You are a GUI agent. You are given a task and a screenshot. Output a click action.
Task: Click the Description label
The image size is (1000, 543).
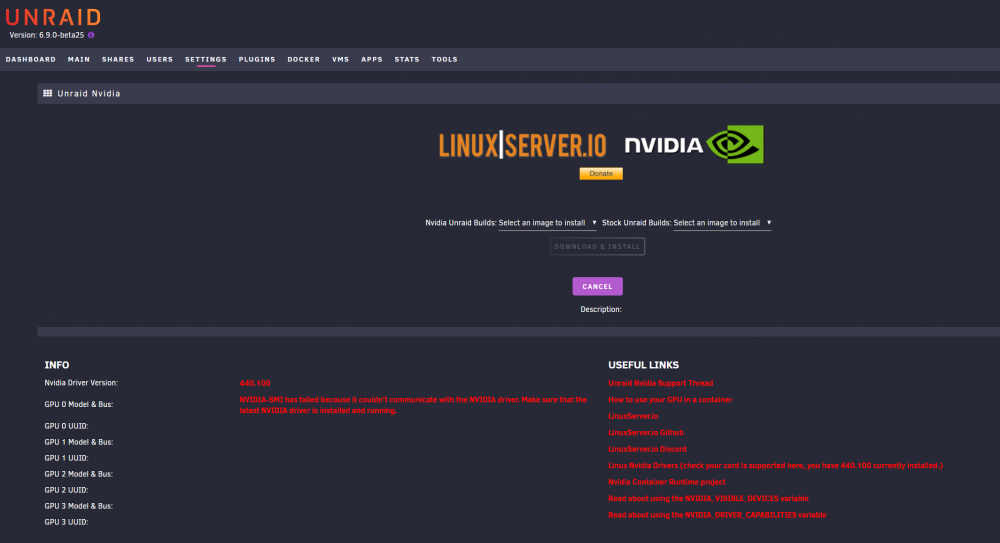[x=601, y=309]
